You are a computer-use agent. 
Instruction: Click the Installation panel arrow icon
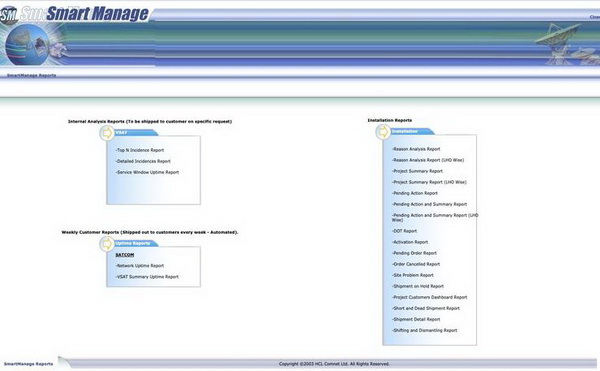(383, 132)
